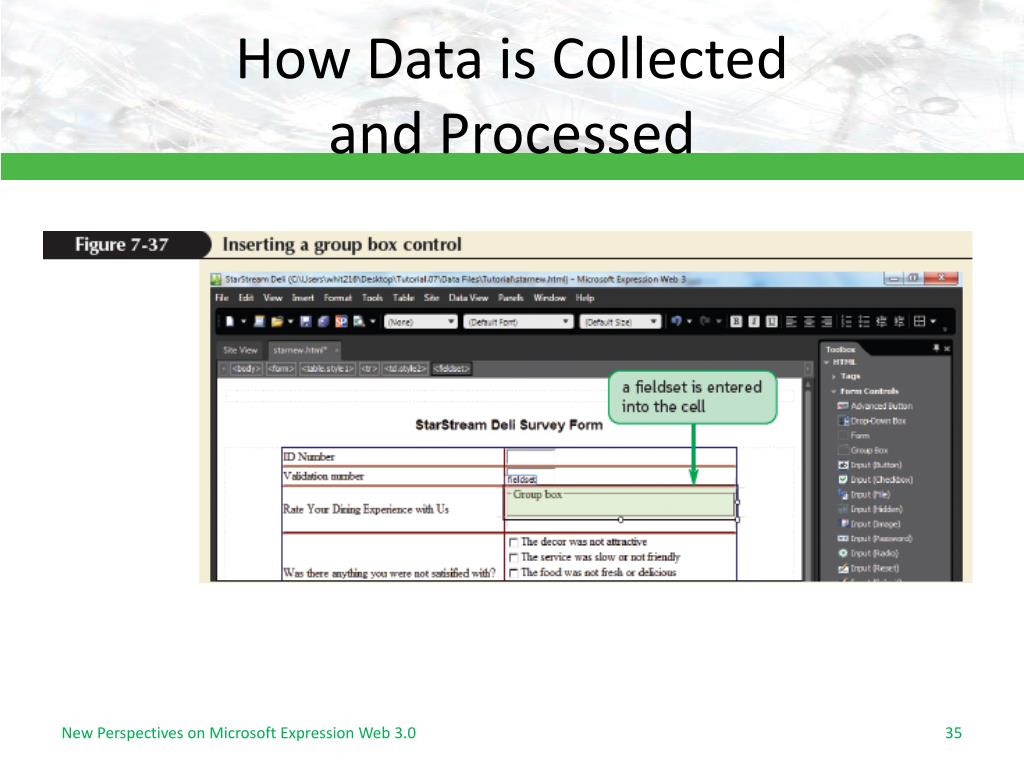Click the <body> tag selector
This screenshot has width=1024, height=768.
tap(246, 369)
